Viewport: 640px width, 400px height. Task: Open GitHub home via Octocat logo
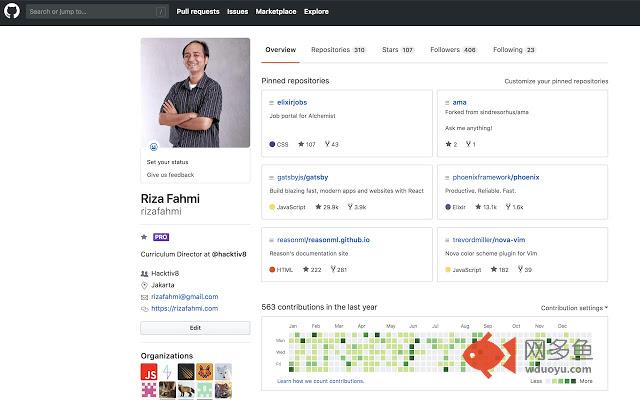(12, 11)
